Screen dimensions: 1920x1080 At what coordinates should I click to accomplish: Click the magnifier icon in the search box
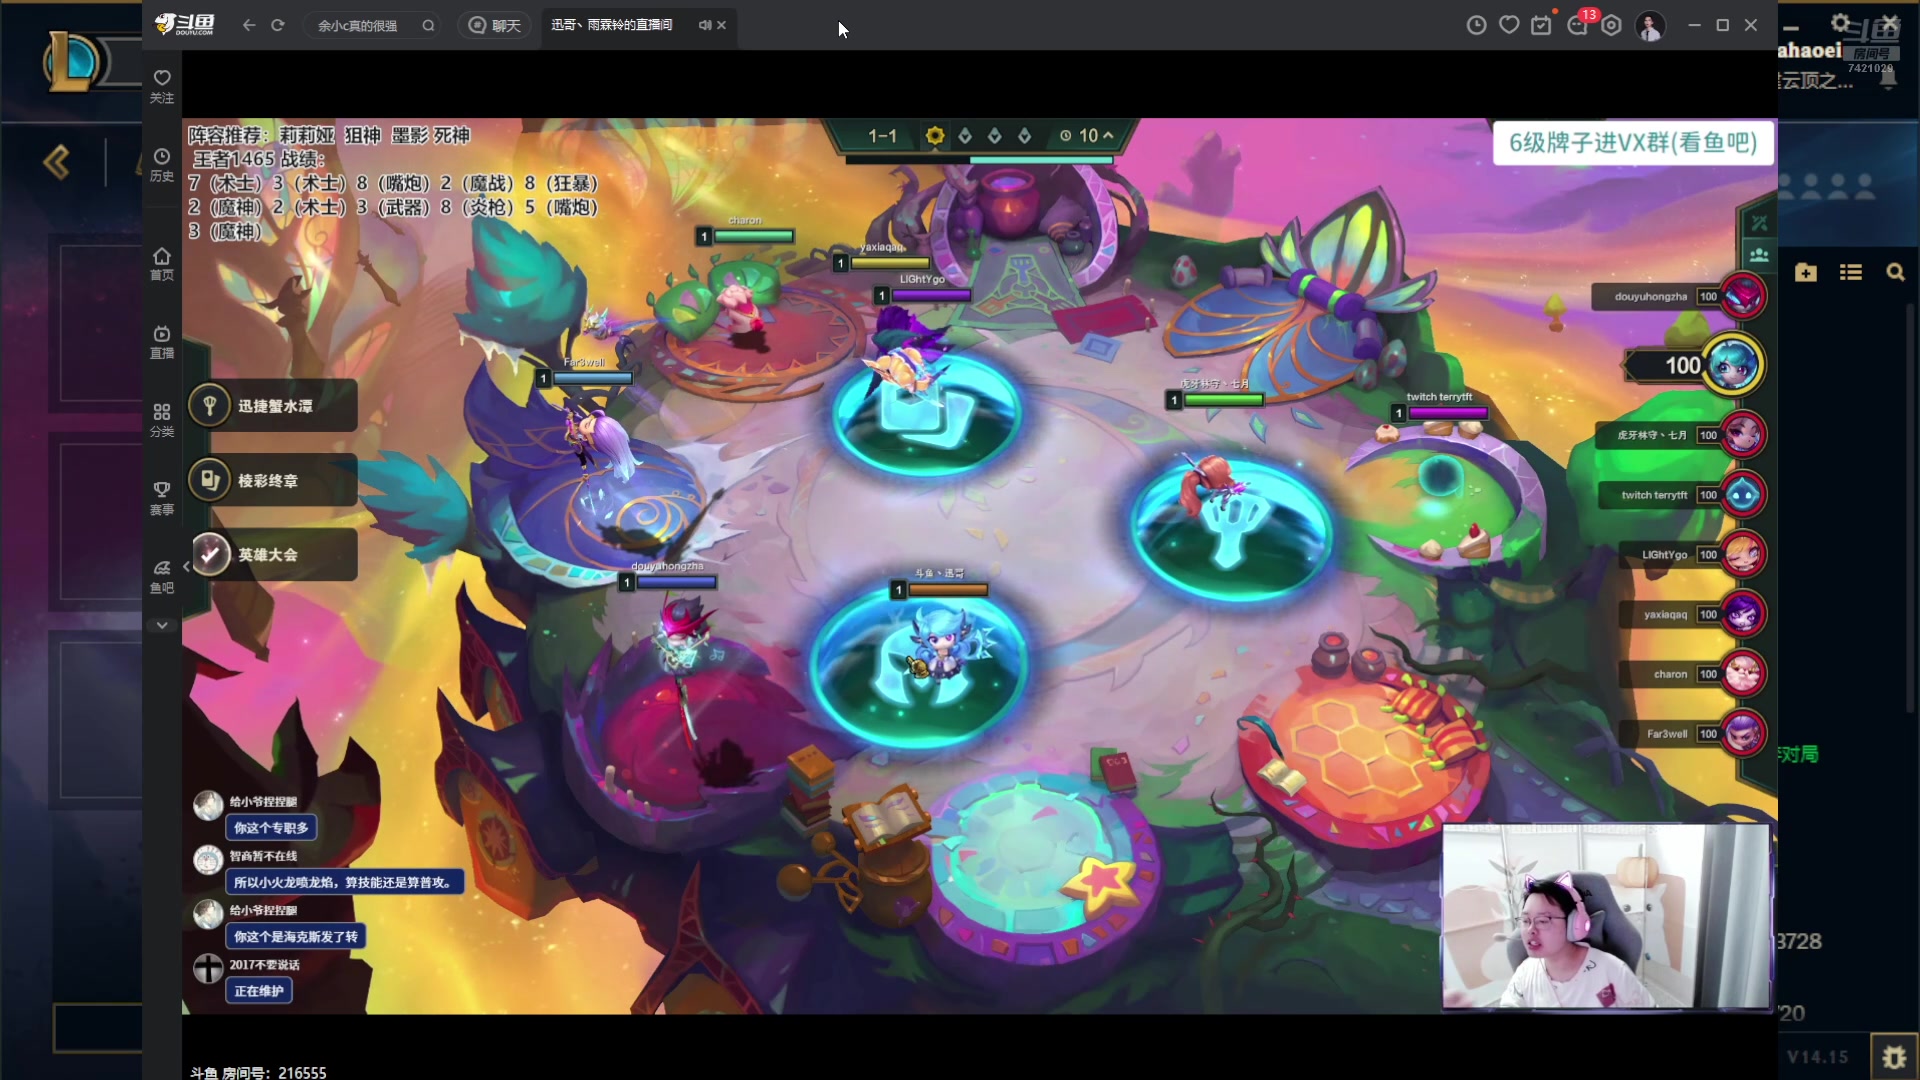tap(428, 25)
